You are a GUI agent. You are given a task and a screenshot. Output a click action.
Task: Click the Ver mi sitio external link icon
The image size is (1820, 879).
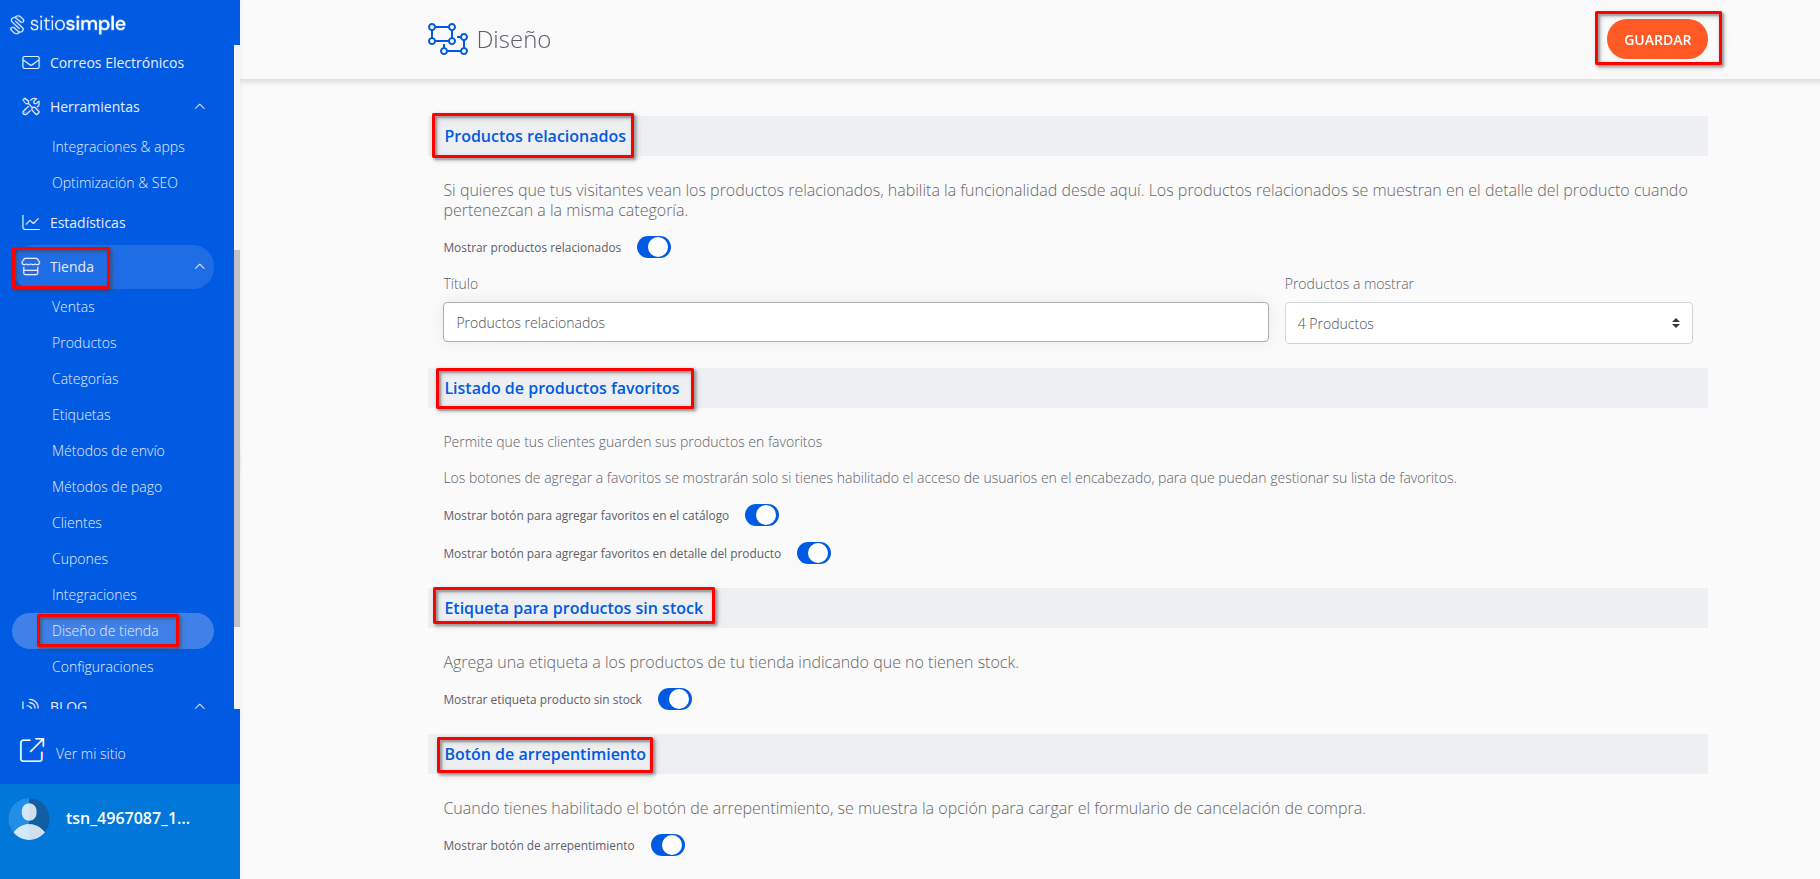[x=32, y=750]
